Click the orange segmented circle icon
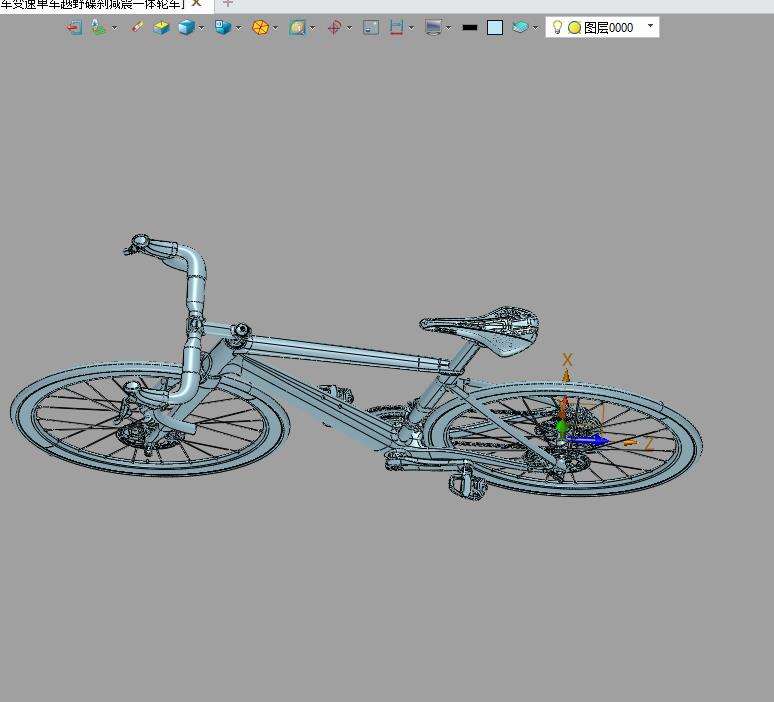 point(260,28)
